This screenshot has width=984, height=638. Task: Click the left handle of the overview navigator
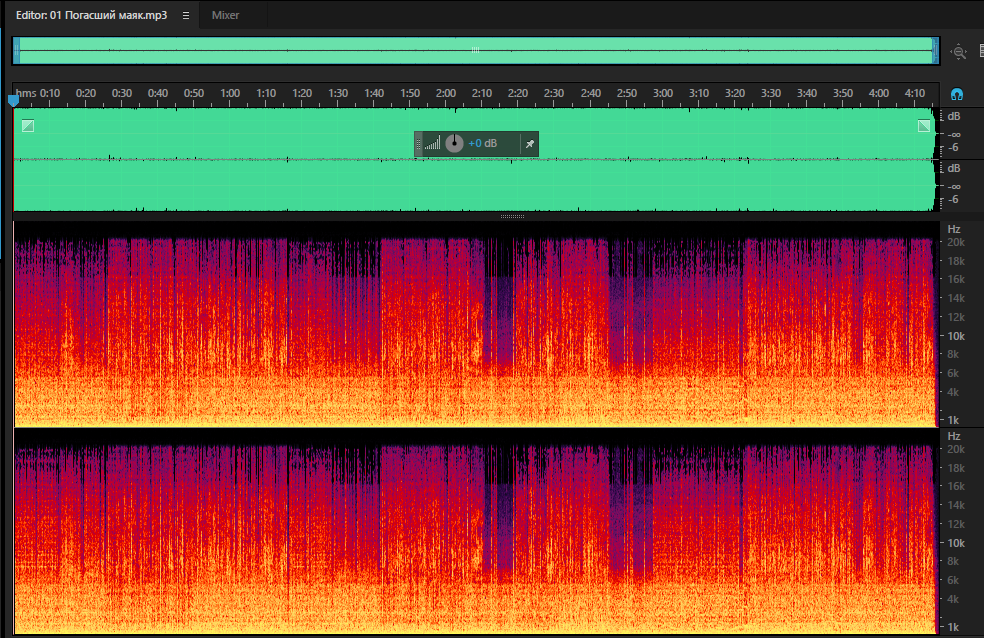[x=17, y=50]
